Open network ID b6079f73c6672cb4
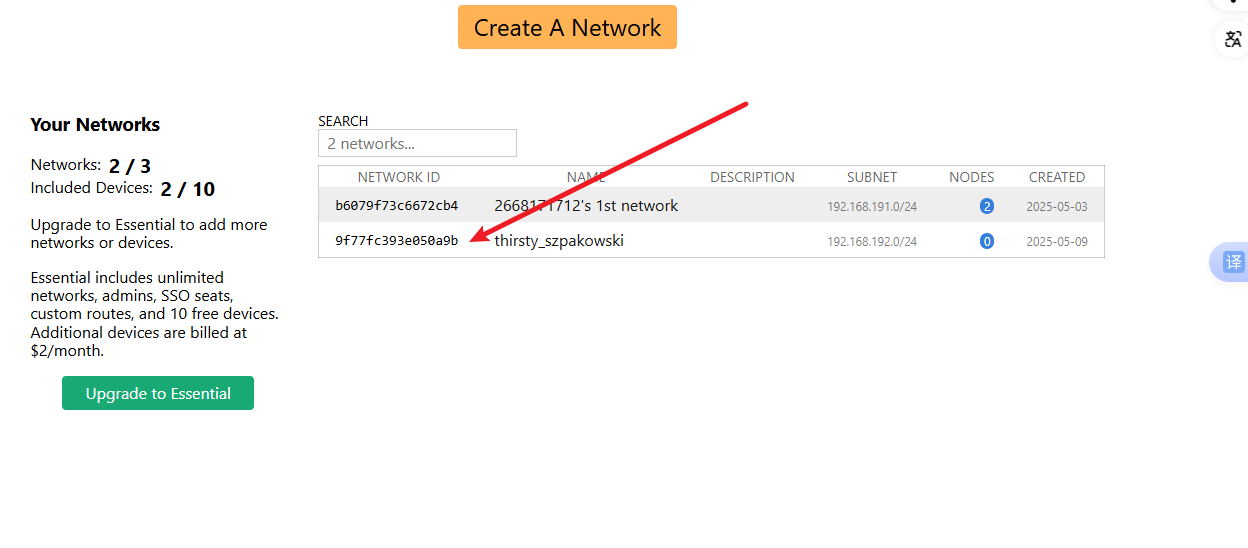1248x548 pixels. pyautogui.click(x=396, y=206)
